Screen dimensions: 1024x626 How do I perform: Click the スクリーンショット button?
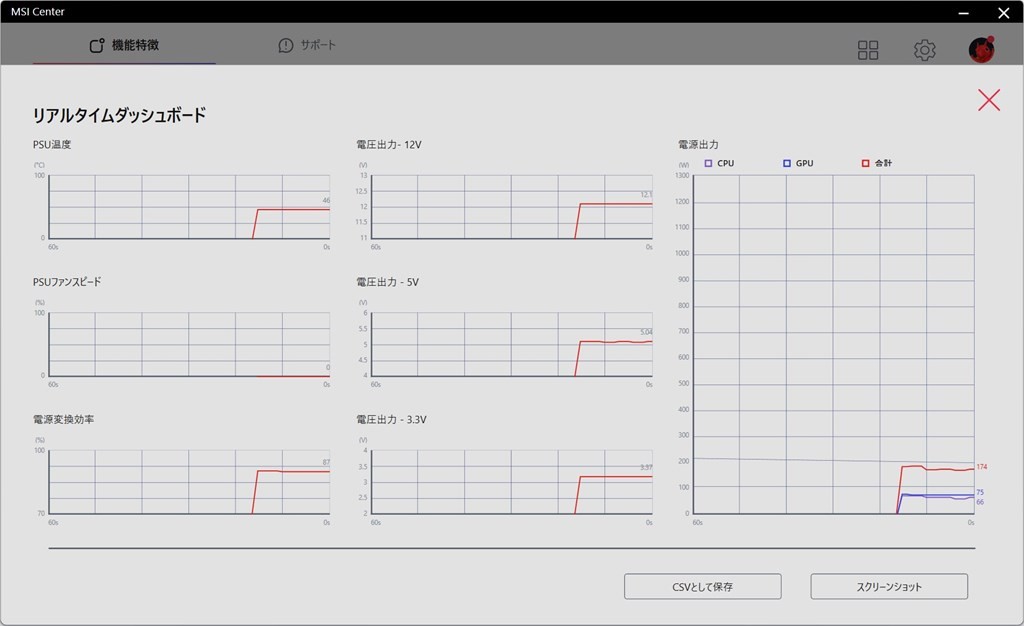coord(889,586)
